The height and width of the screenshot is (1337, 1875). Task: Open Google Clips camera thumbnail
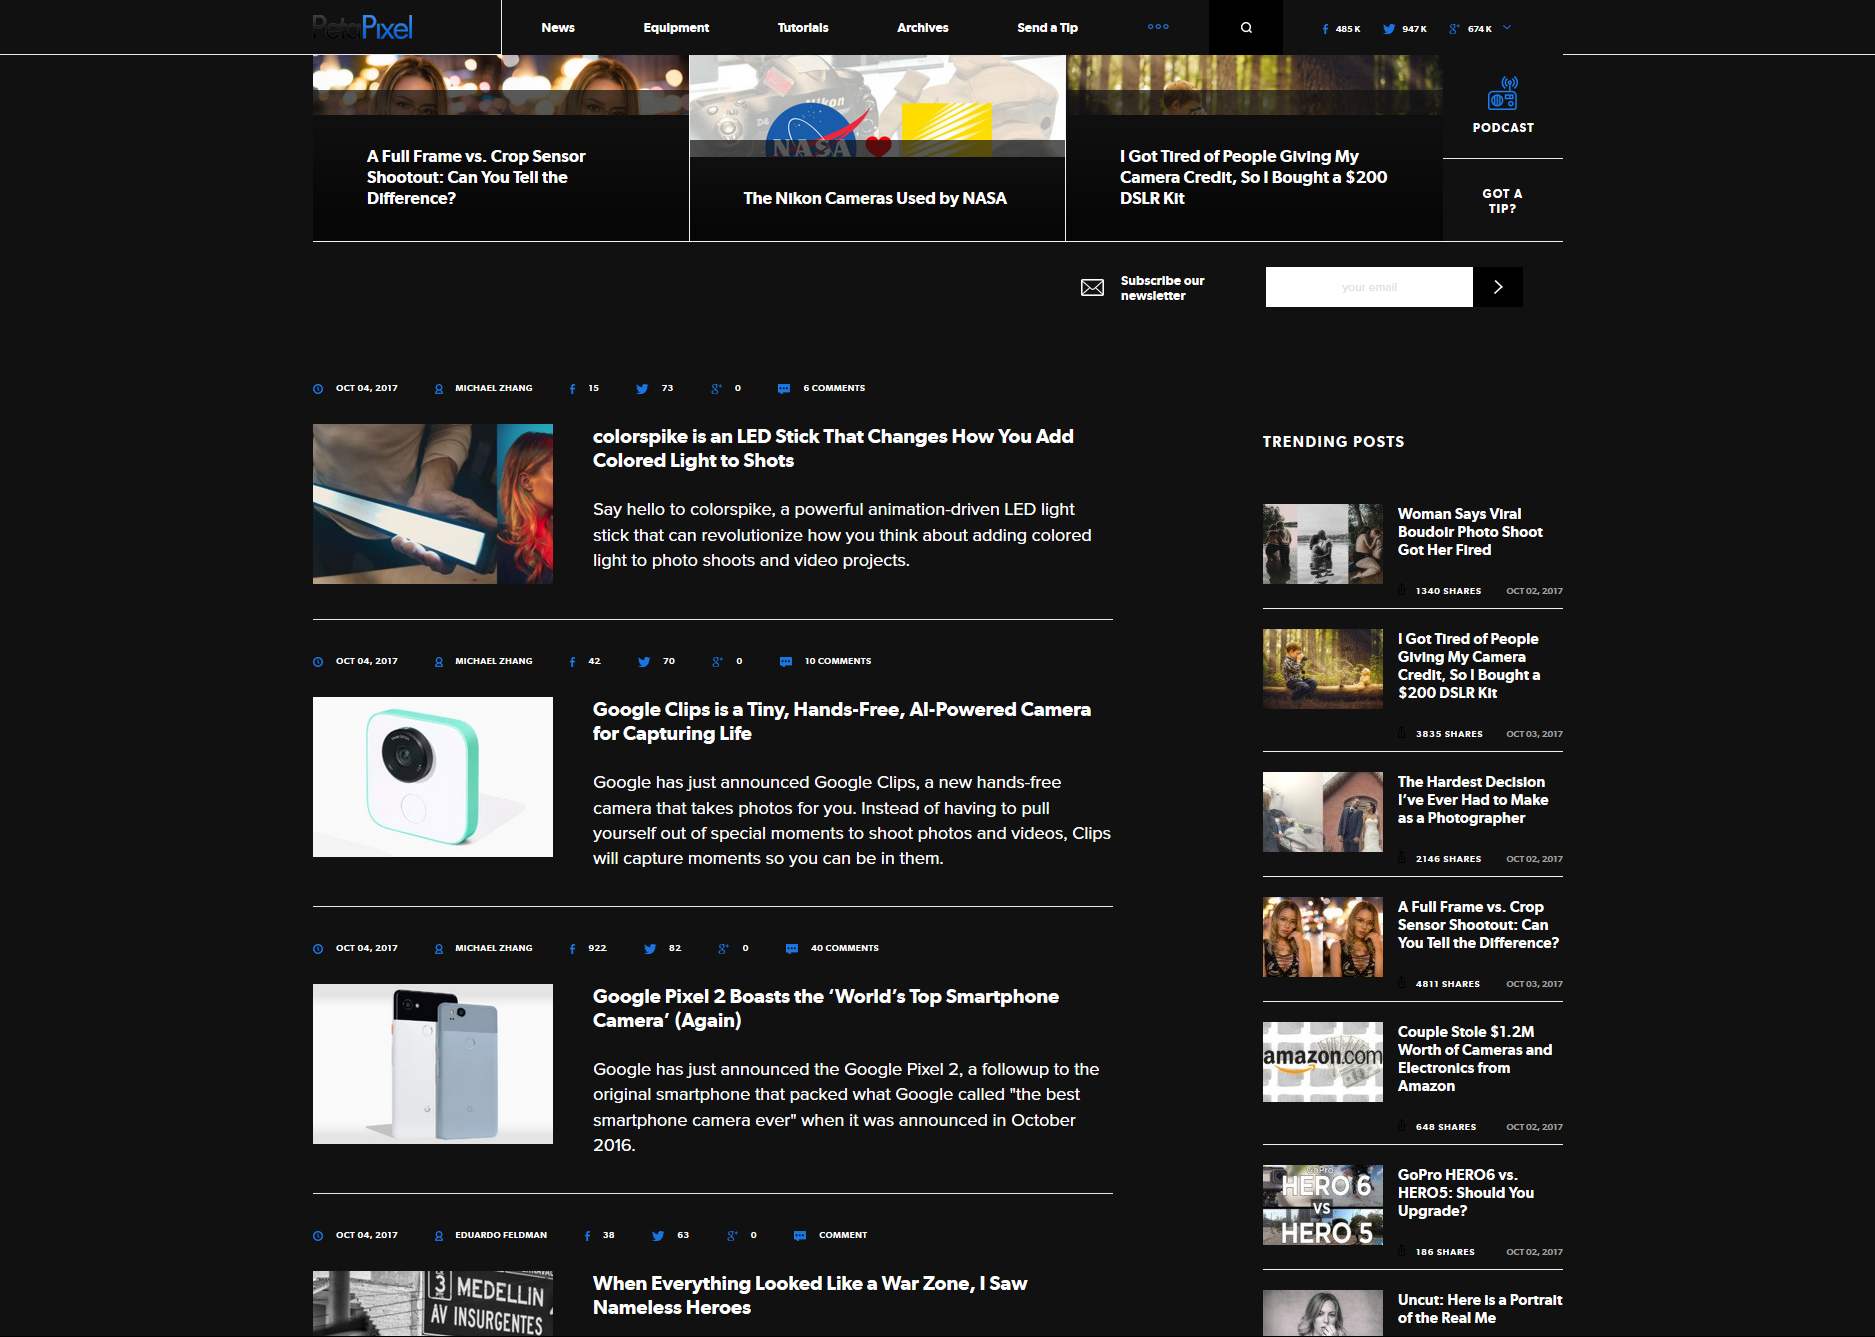433,777
